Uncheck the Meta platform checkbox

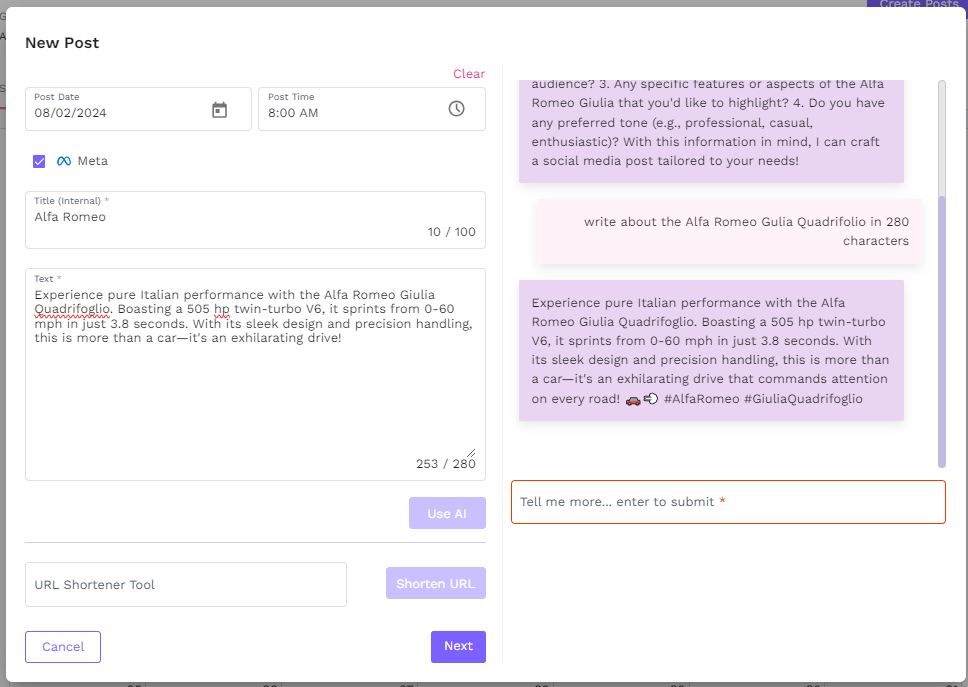pyautogui.click(x=39, y=161)
